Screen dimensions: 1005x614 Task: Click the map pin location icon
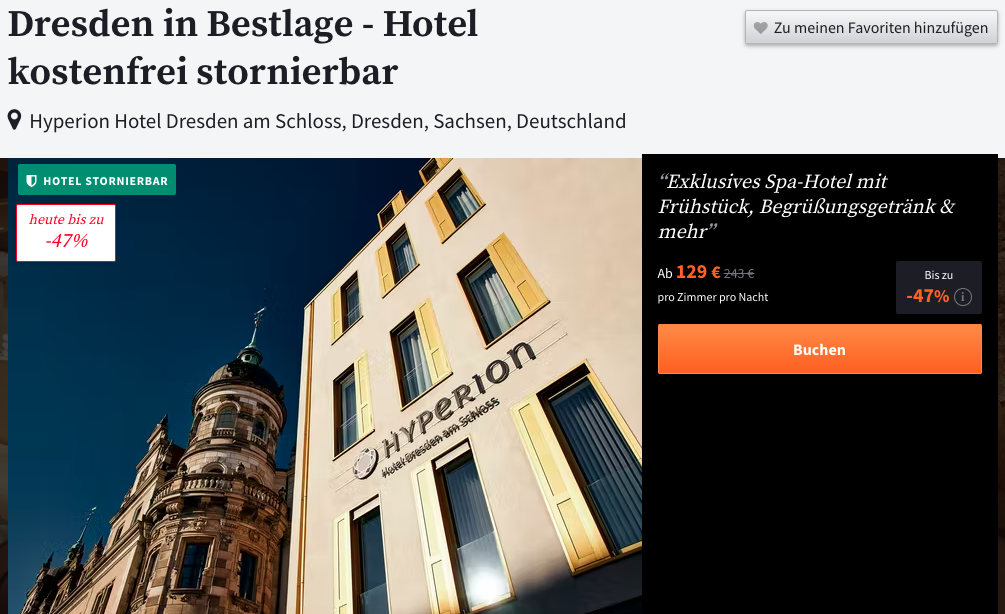[x=14, y=120]
